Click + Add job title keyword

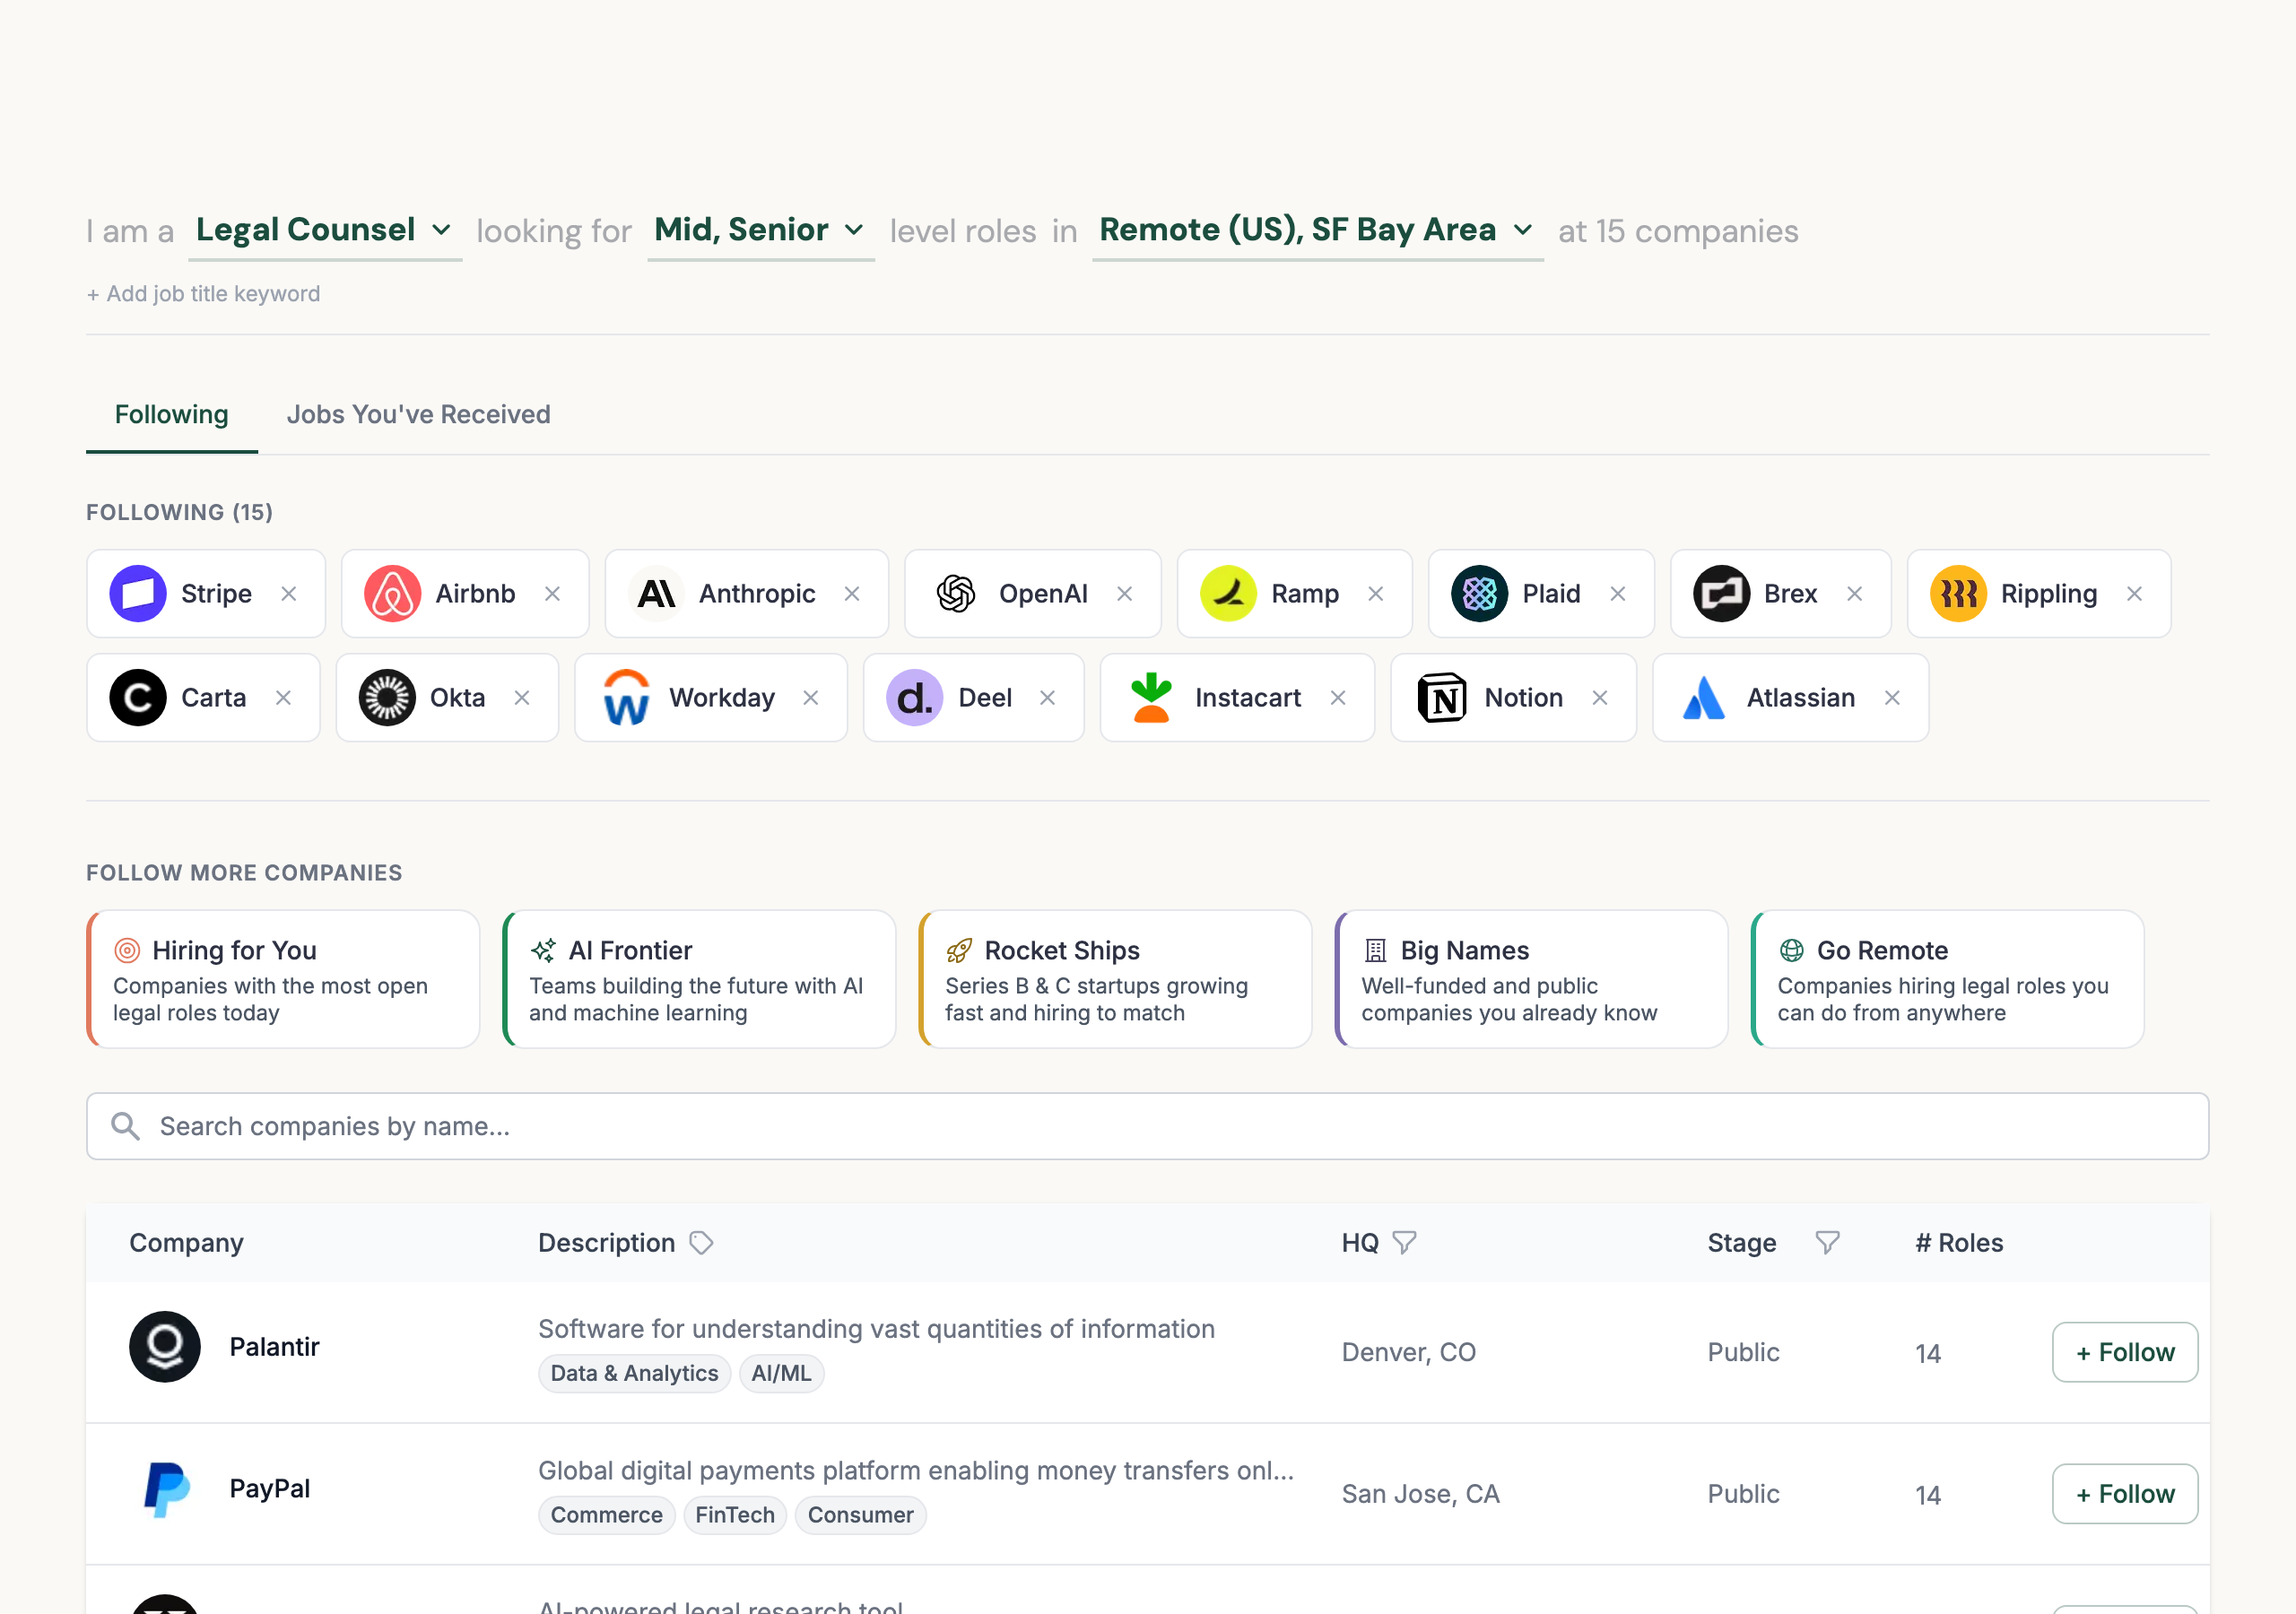(x=203, y=293)
